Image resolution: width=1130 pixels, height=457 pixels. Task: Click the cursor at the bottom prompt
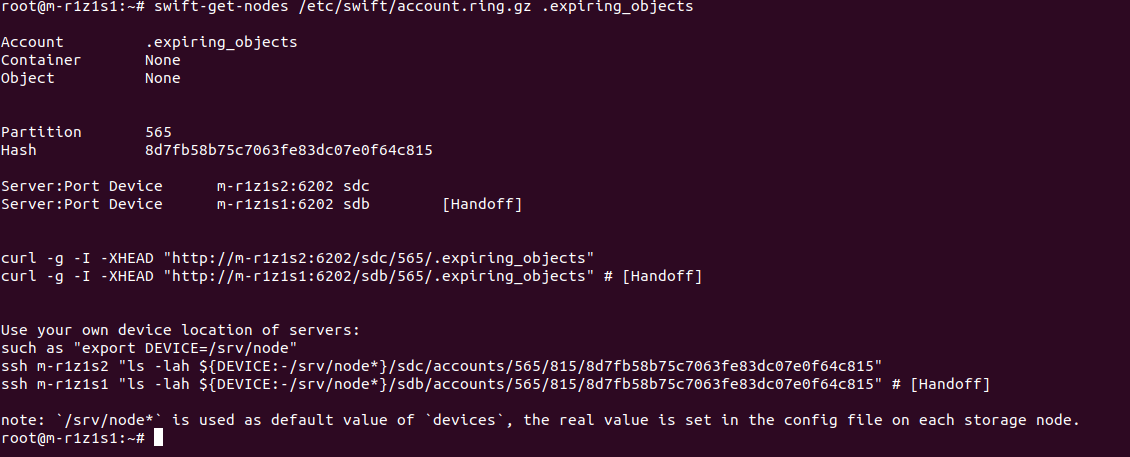[x=158, y=439]
